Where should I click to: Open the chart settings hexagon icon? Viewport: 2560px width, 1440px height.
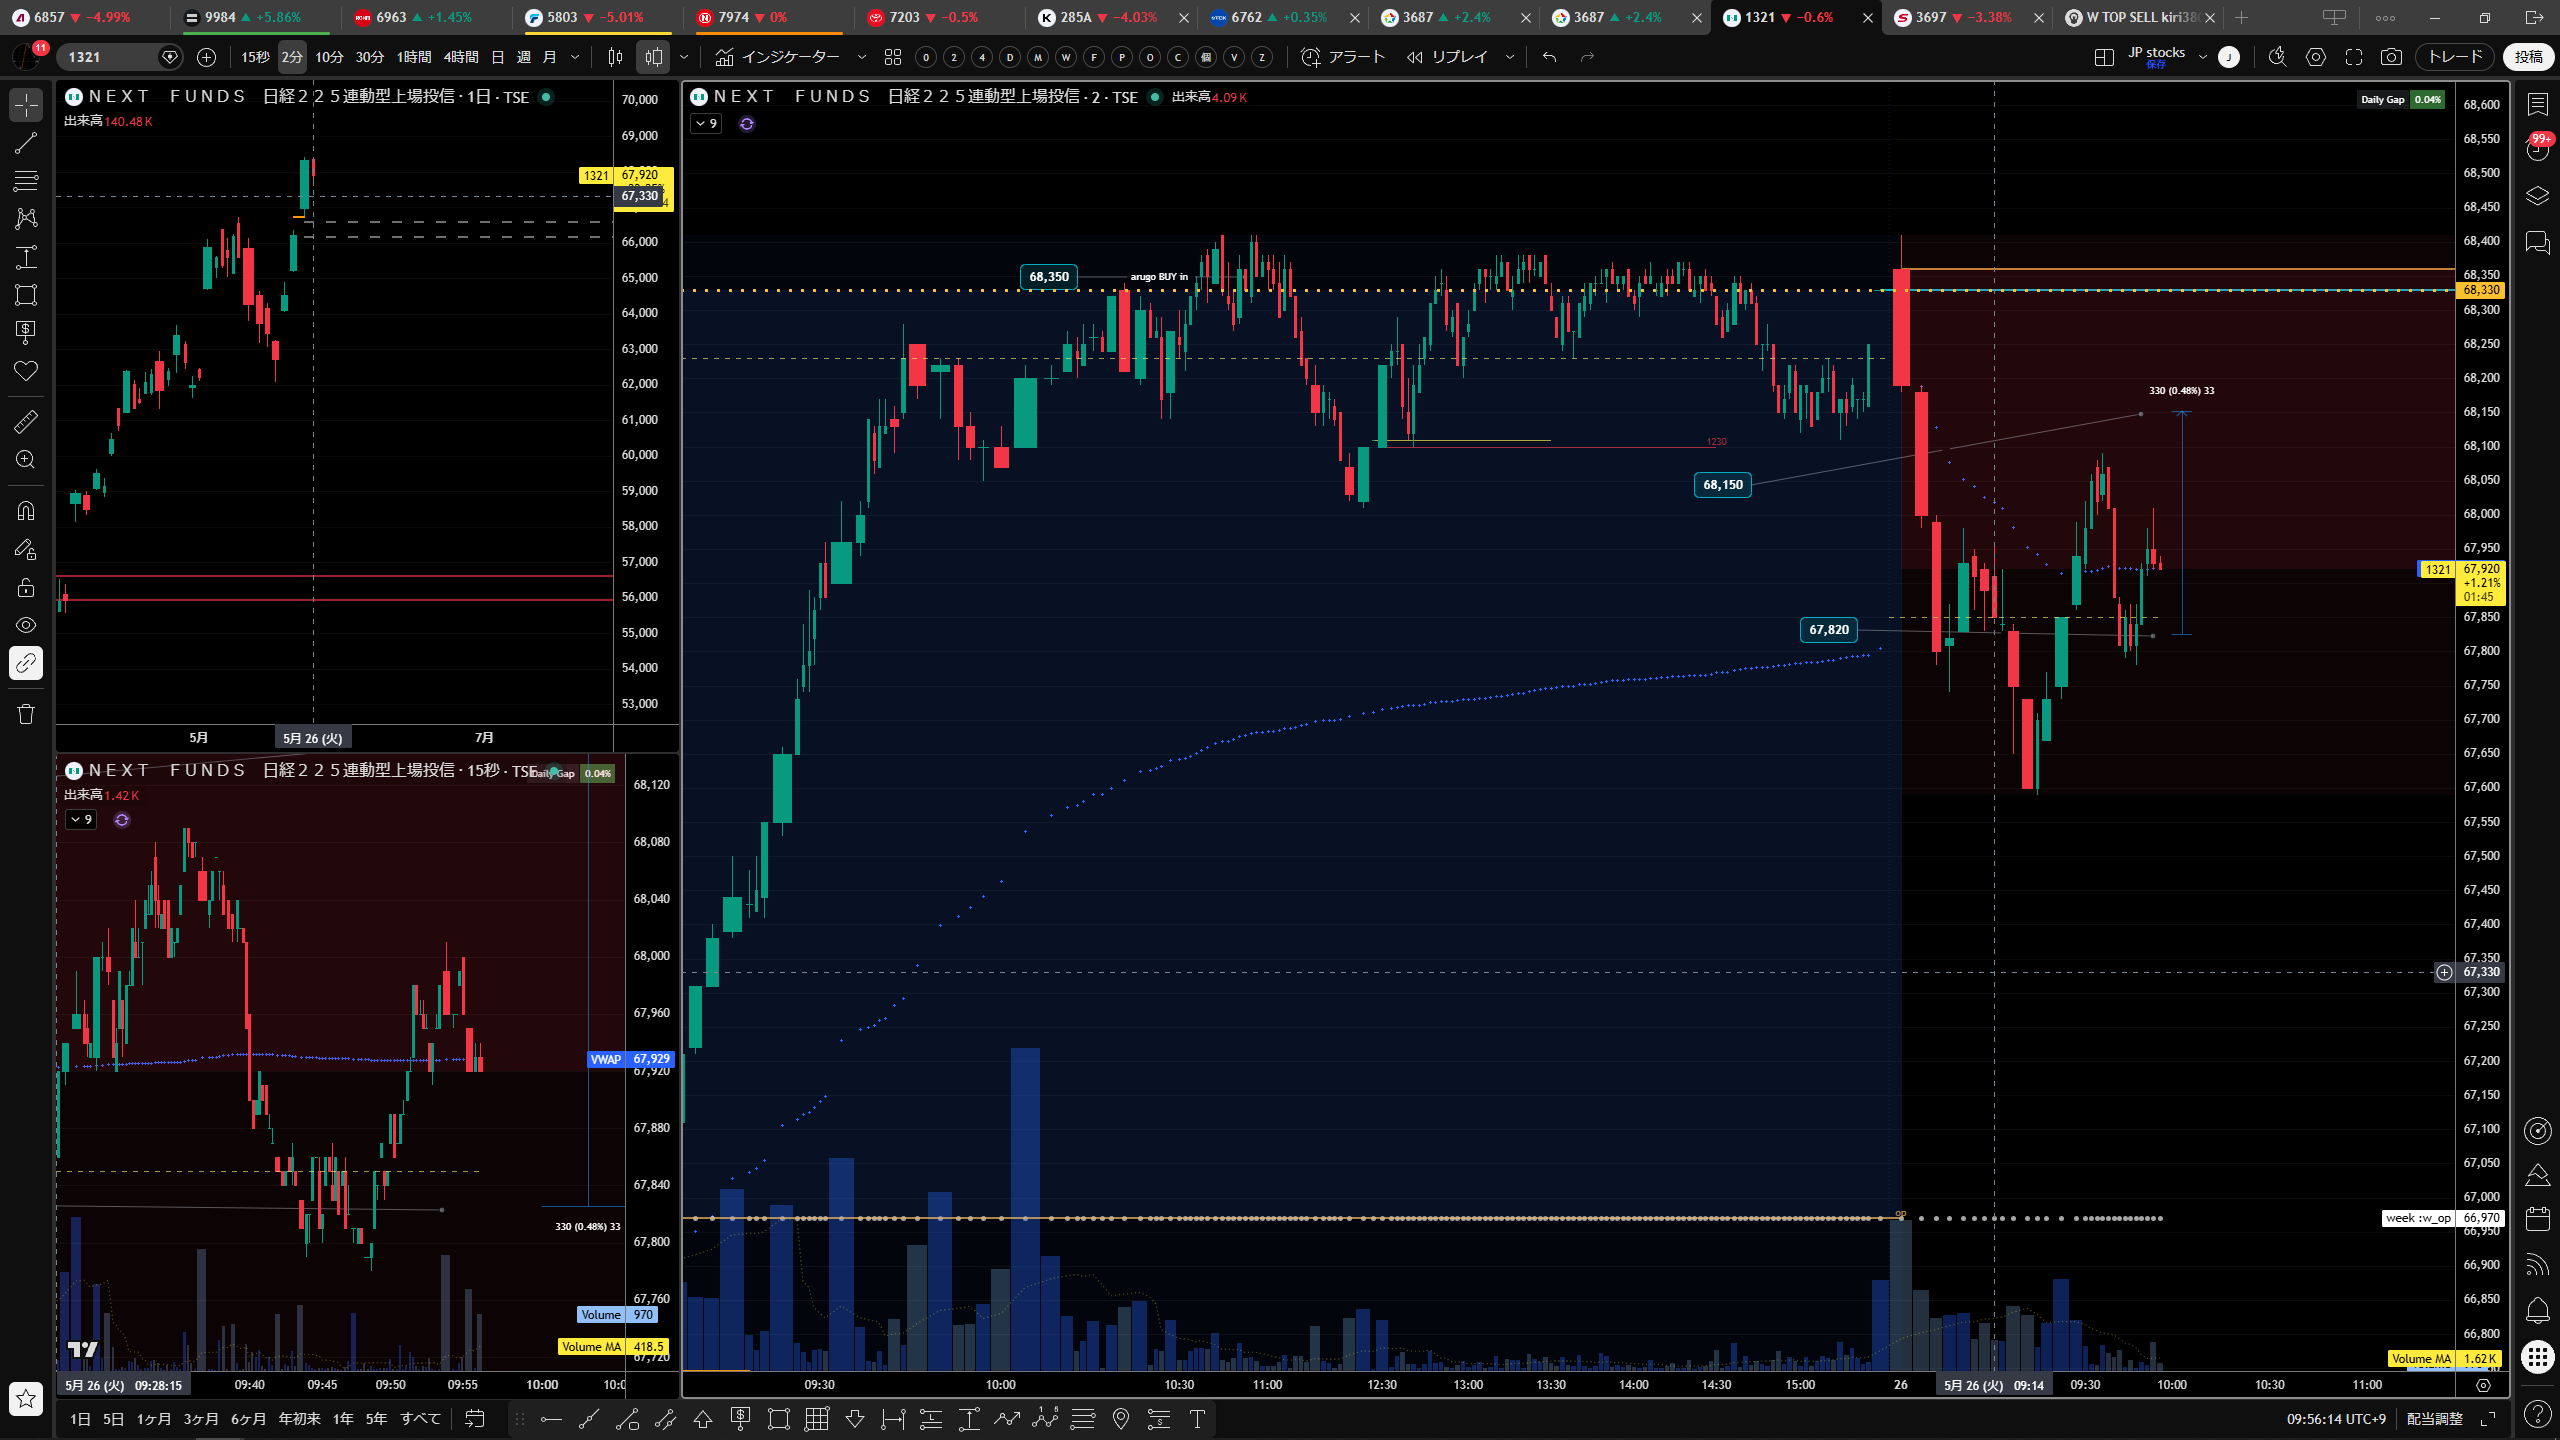pyautogui.click(x=2316, y=57)
